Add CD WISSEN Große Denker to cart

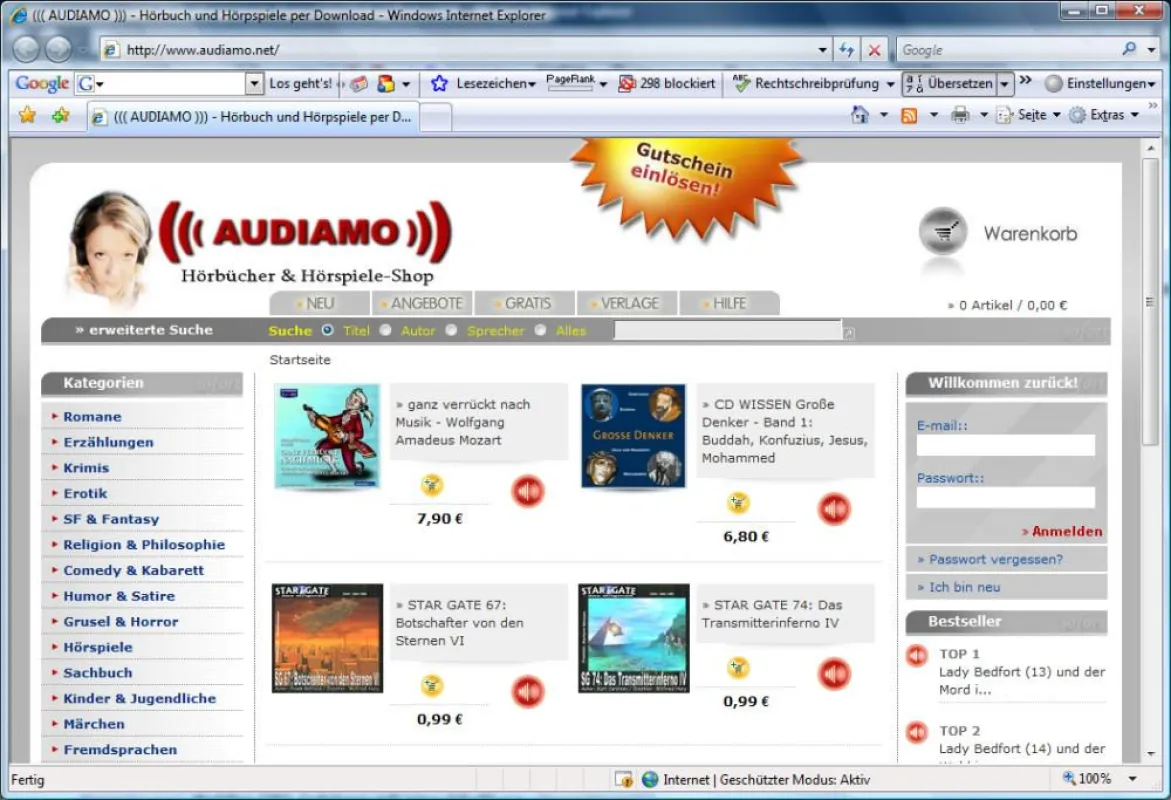pos(738,503)
